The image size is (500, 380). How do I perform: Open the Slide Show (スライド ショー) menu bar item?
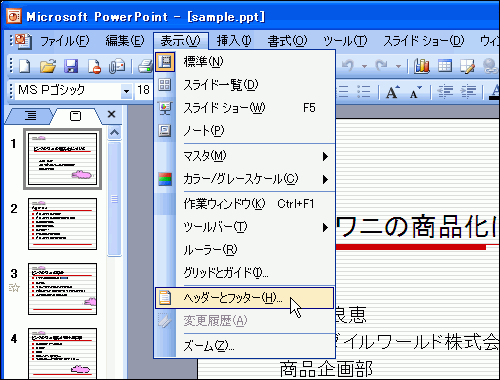[x=423, y=41]
